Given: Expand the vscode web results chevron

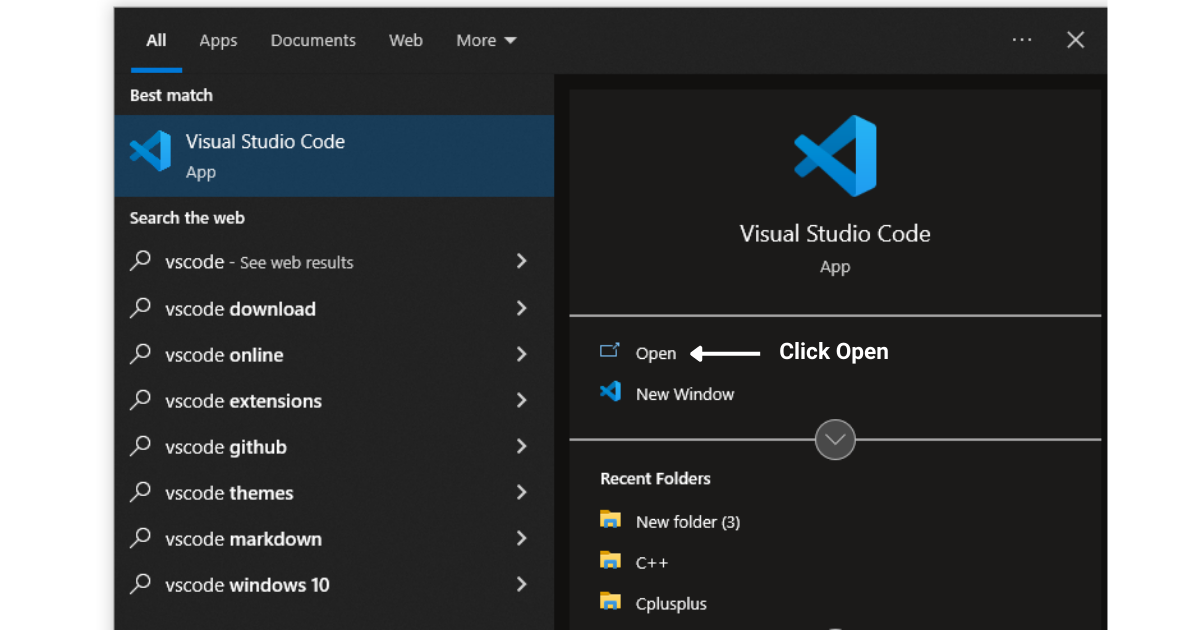Looking at the screenshot, I should click(x=521, y=261).
